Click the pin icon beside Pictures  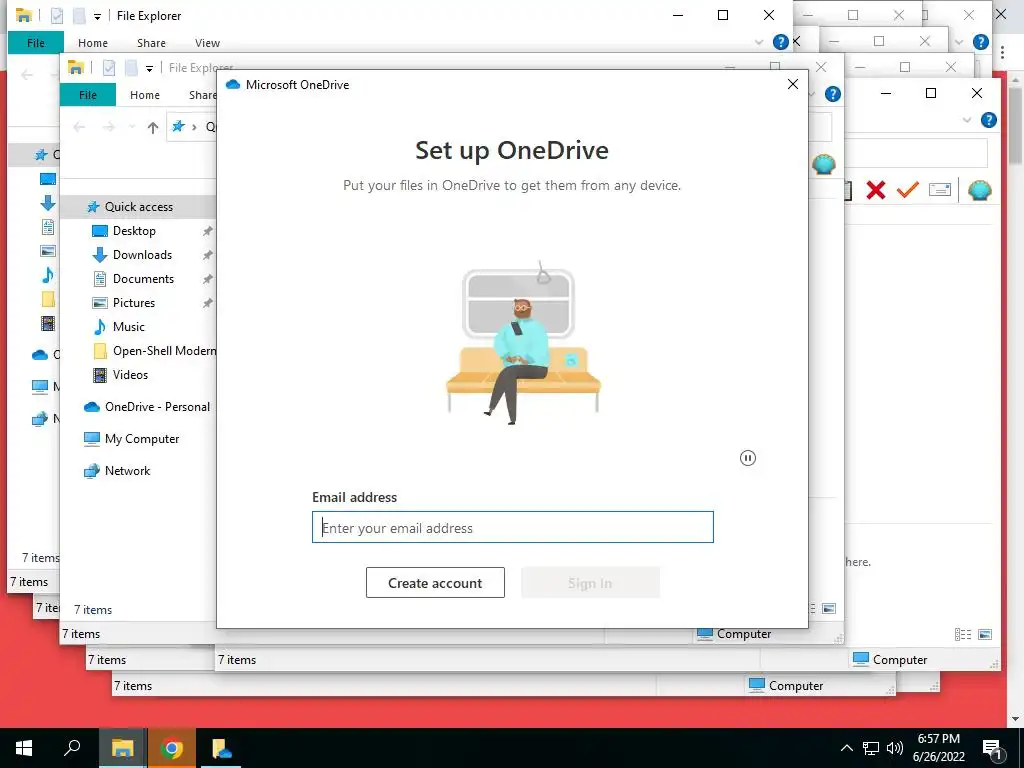tap(207, 302)
